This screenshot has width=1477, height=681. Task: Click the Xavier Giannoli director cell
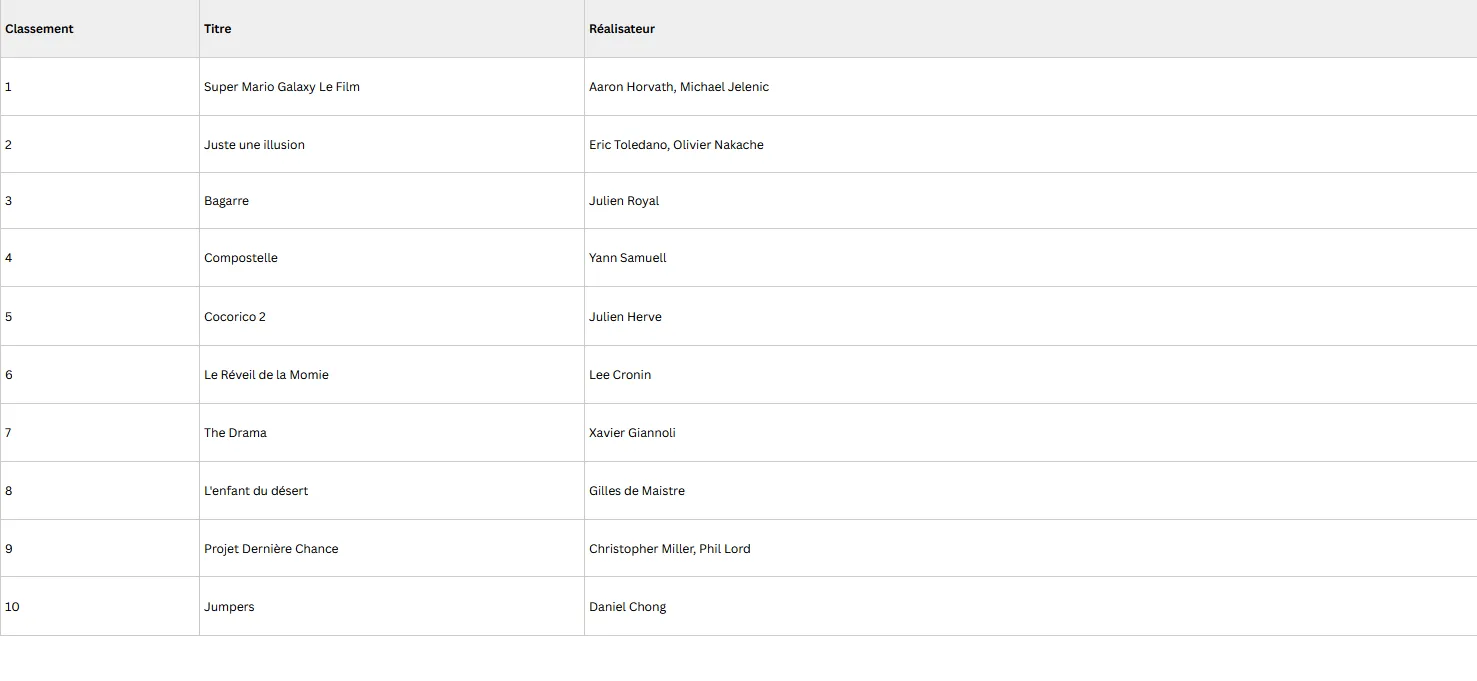pyautogui.click(x=632, y=433)
